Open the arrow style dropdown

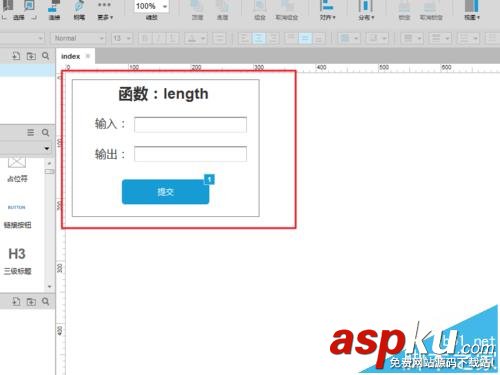pos(468,38)
